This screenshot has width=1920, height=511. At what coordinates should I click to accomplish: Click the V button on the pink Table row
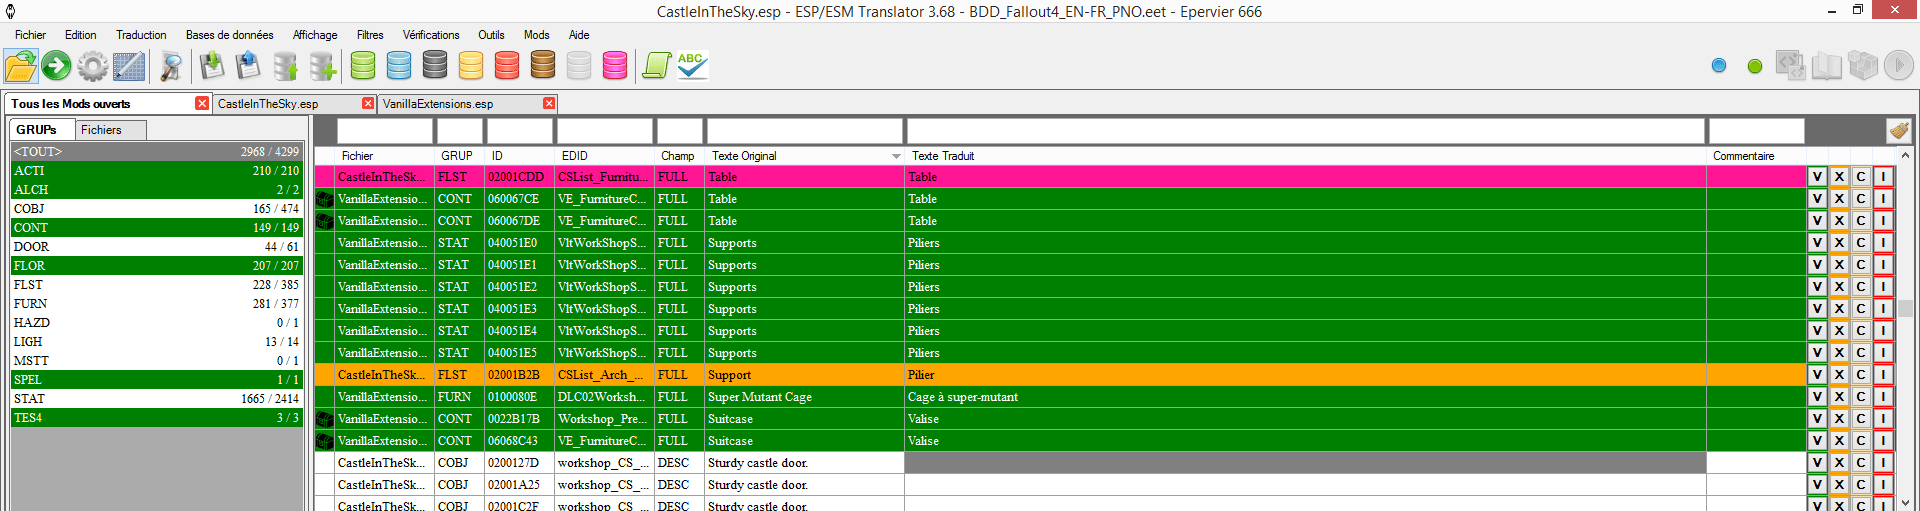click(x=1817, y=177)
